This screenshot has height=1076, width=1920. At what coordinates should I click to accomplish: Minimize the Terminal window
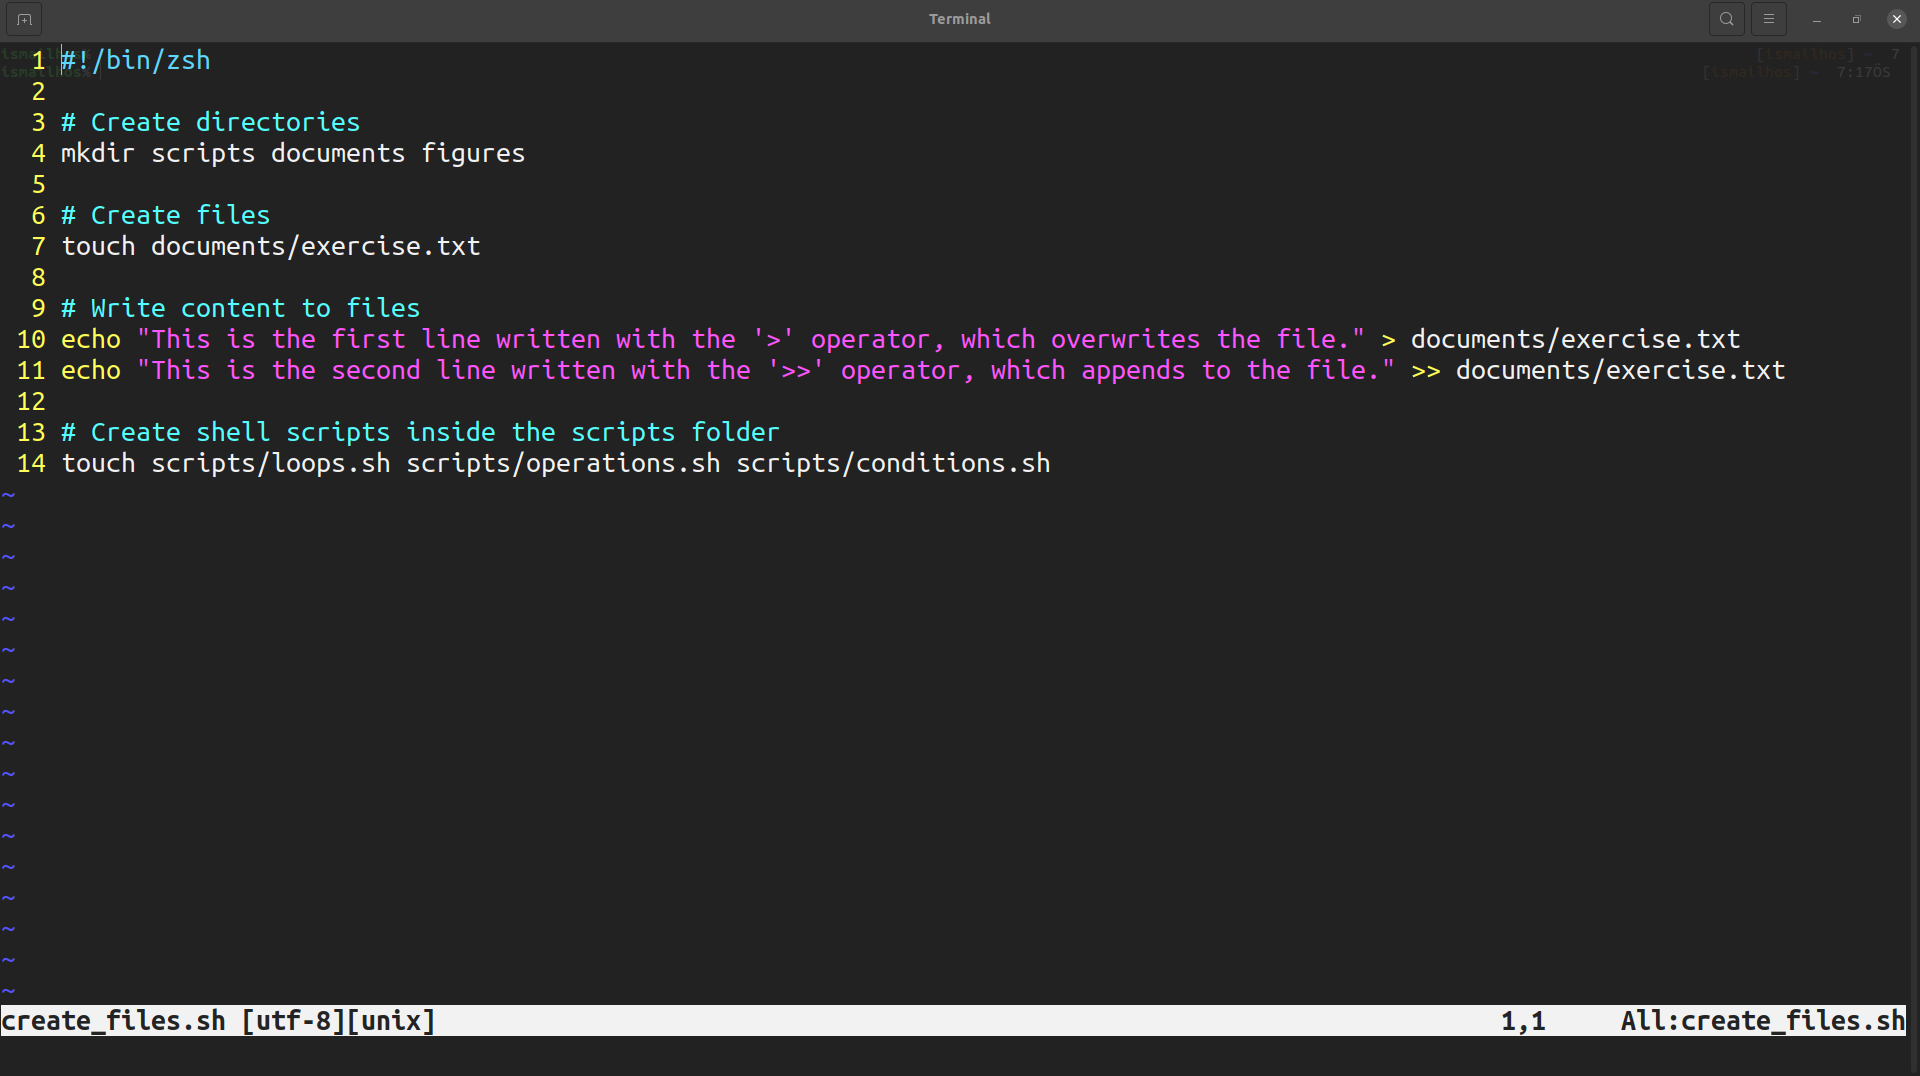(1817, 19)
